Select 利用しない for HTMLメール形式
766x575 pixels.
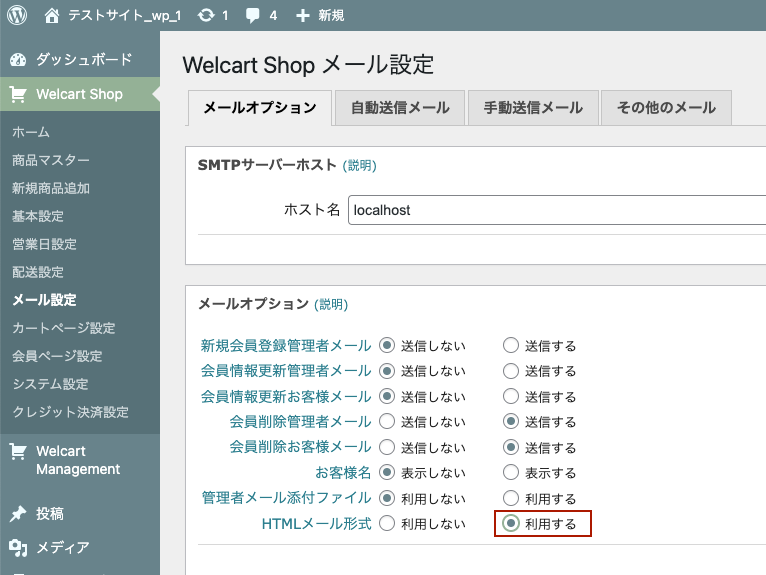coord(387,524)
